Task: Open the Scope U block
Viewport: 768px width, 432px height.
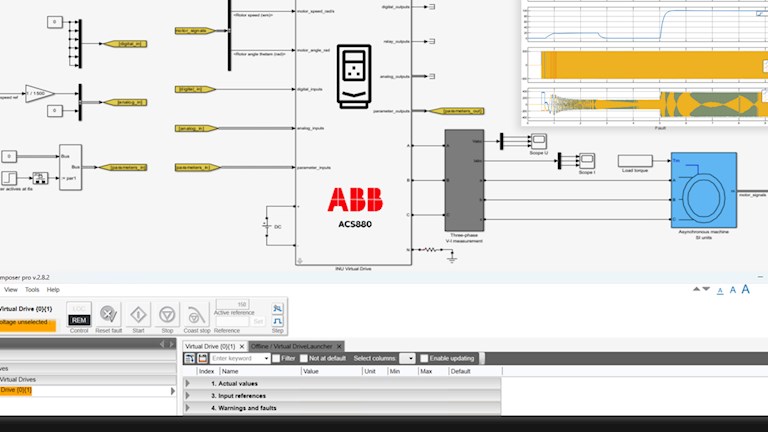Action: [x=538, y=140]
